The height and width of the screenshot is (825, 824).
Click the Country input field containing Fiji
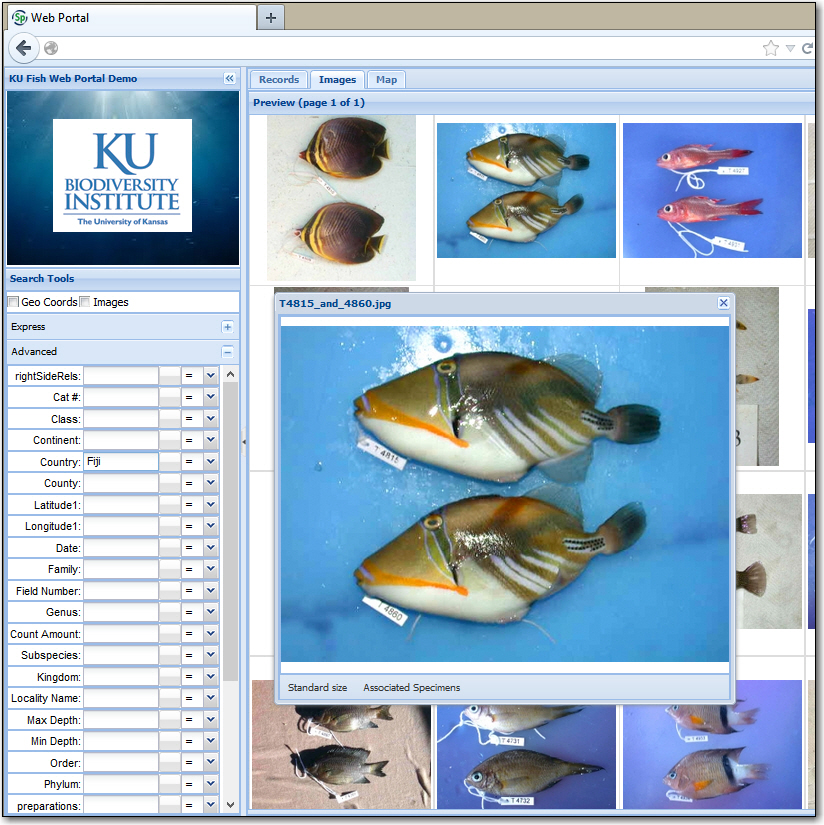pos(121,461)
